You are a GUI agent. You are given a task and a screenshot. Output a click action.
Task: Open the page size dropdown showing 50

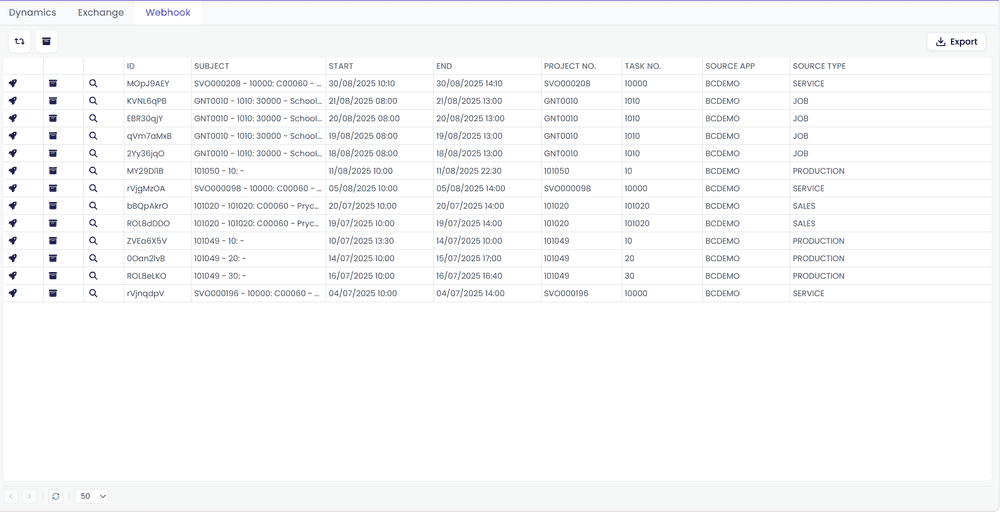coord(92,496)
